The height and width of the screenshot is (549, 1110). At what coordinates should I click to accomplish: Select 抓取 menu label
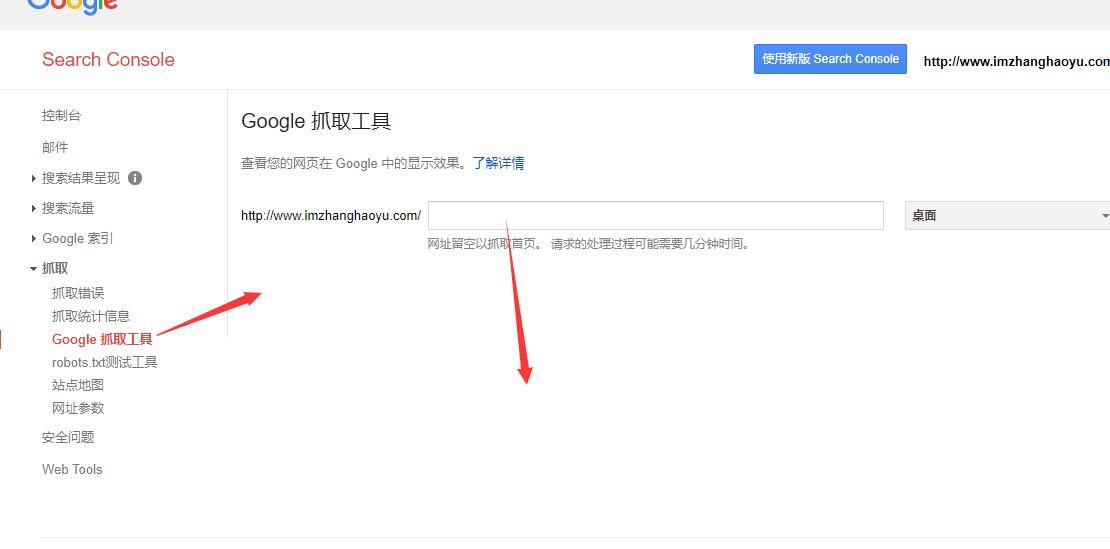[x=55, y=269]
